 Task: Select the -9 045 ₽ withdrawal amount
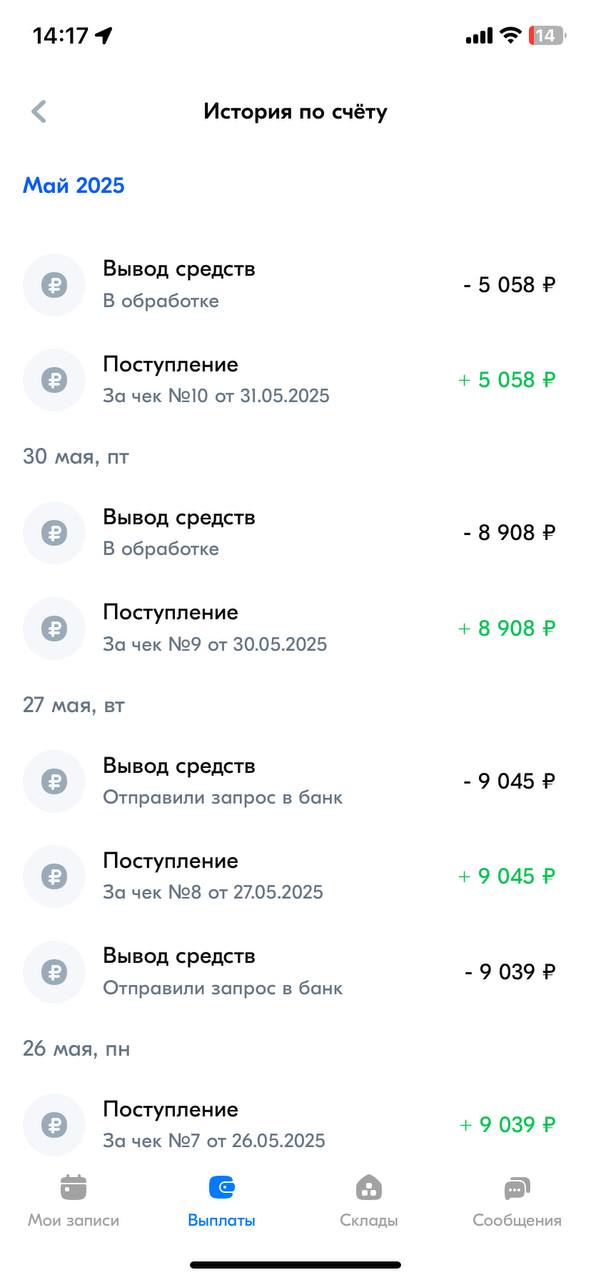pos(509,781)
